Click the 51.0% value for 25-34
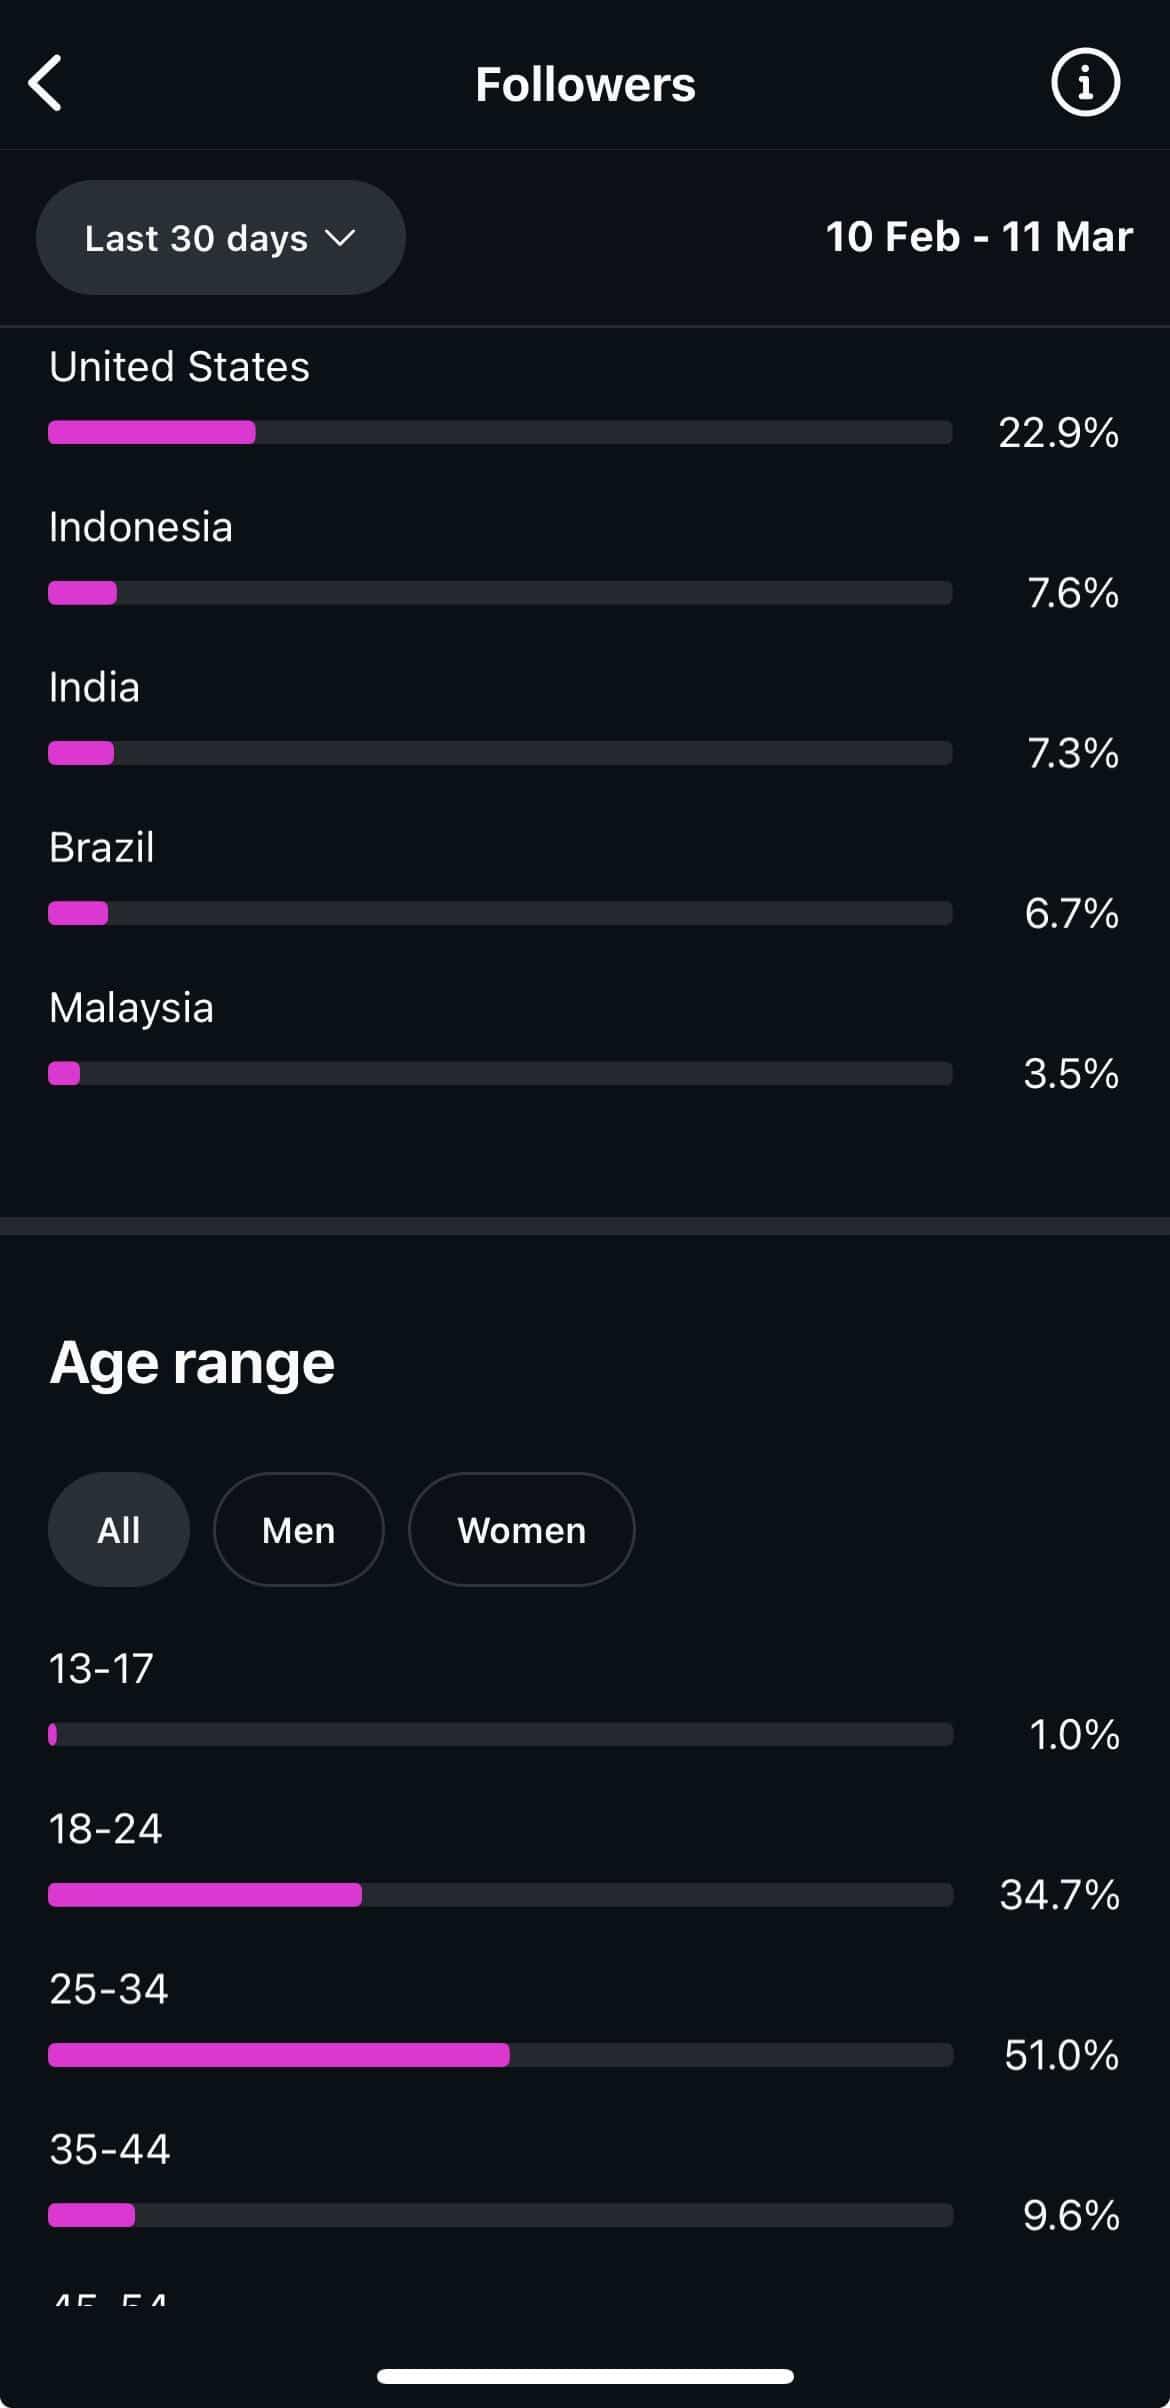 tap(1061, 2055)
